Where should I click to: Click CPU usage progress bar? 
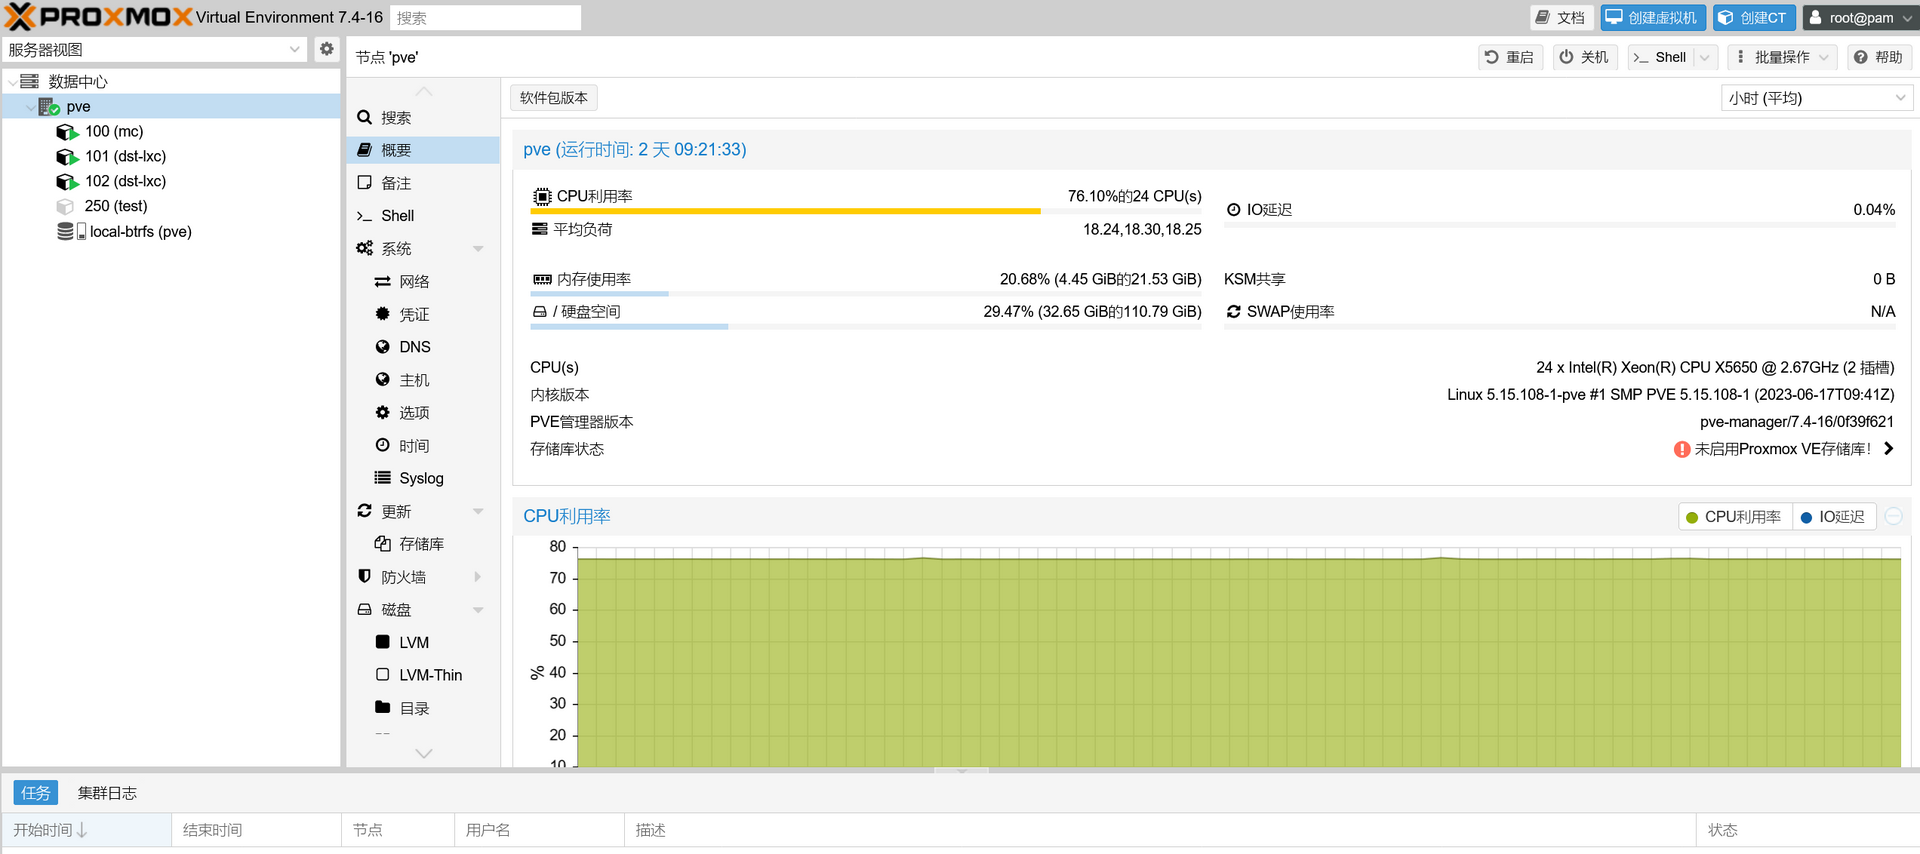coord(866,211)
